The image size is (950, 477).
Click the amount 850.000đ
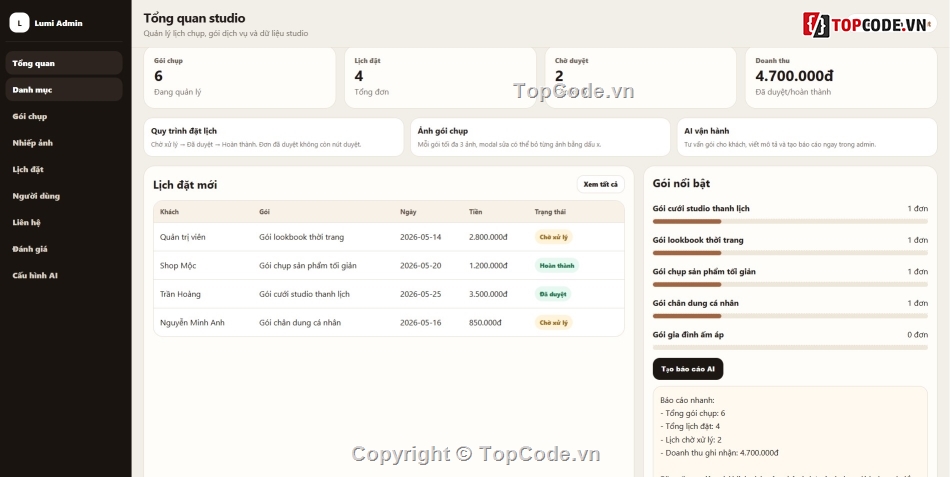(x=485, y=322)
